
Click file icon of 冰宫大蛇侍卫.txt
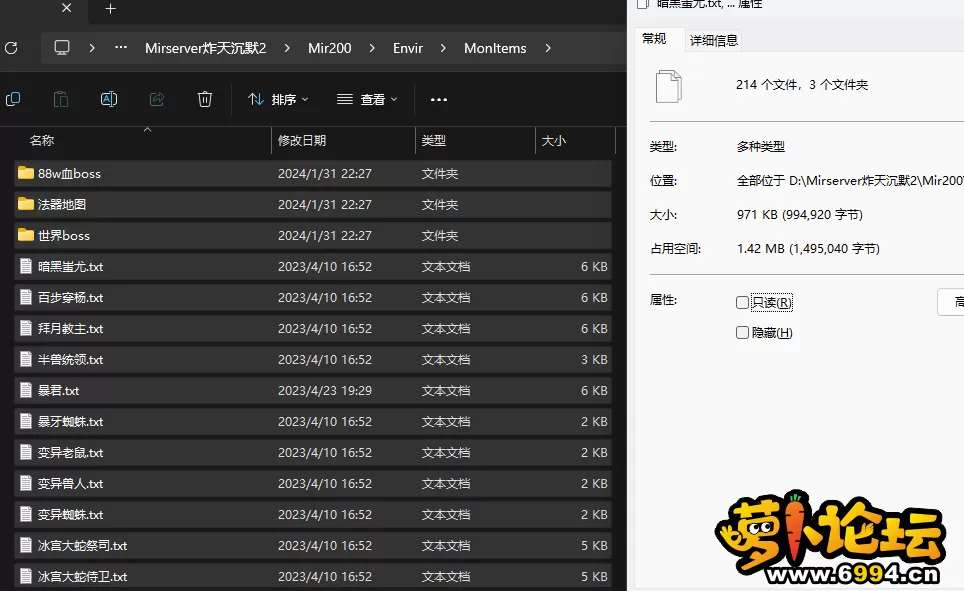point(26,576)
